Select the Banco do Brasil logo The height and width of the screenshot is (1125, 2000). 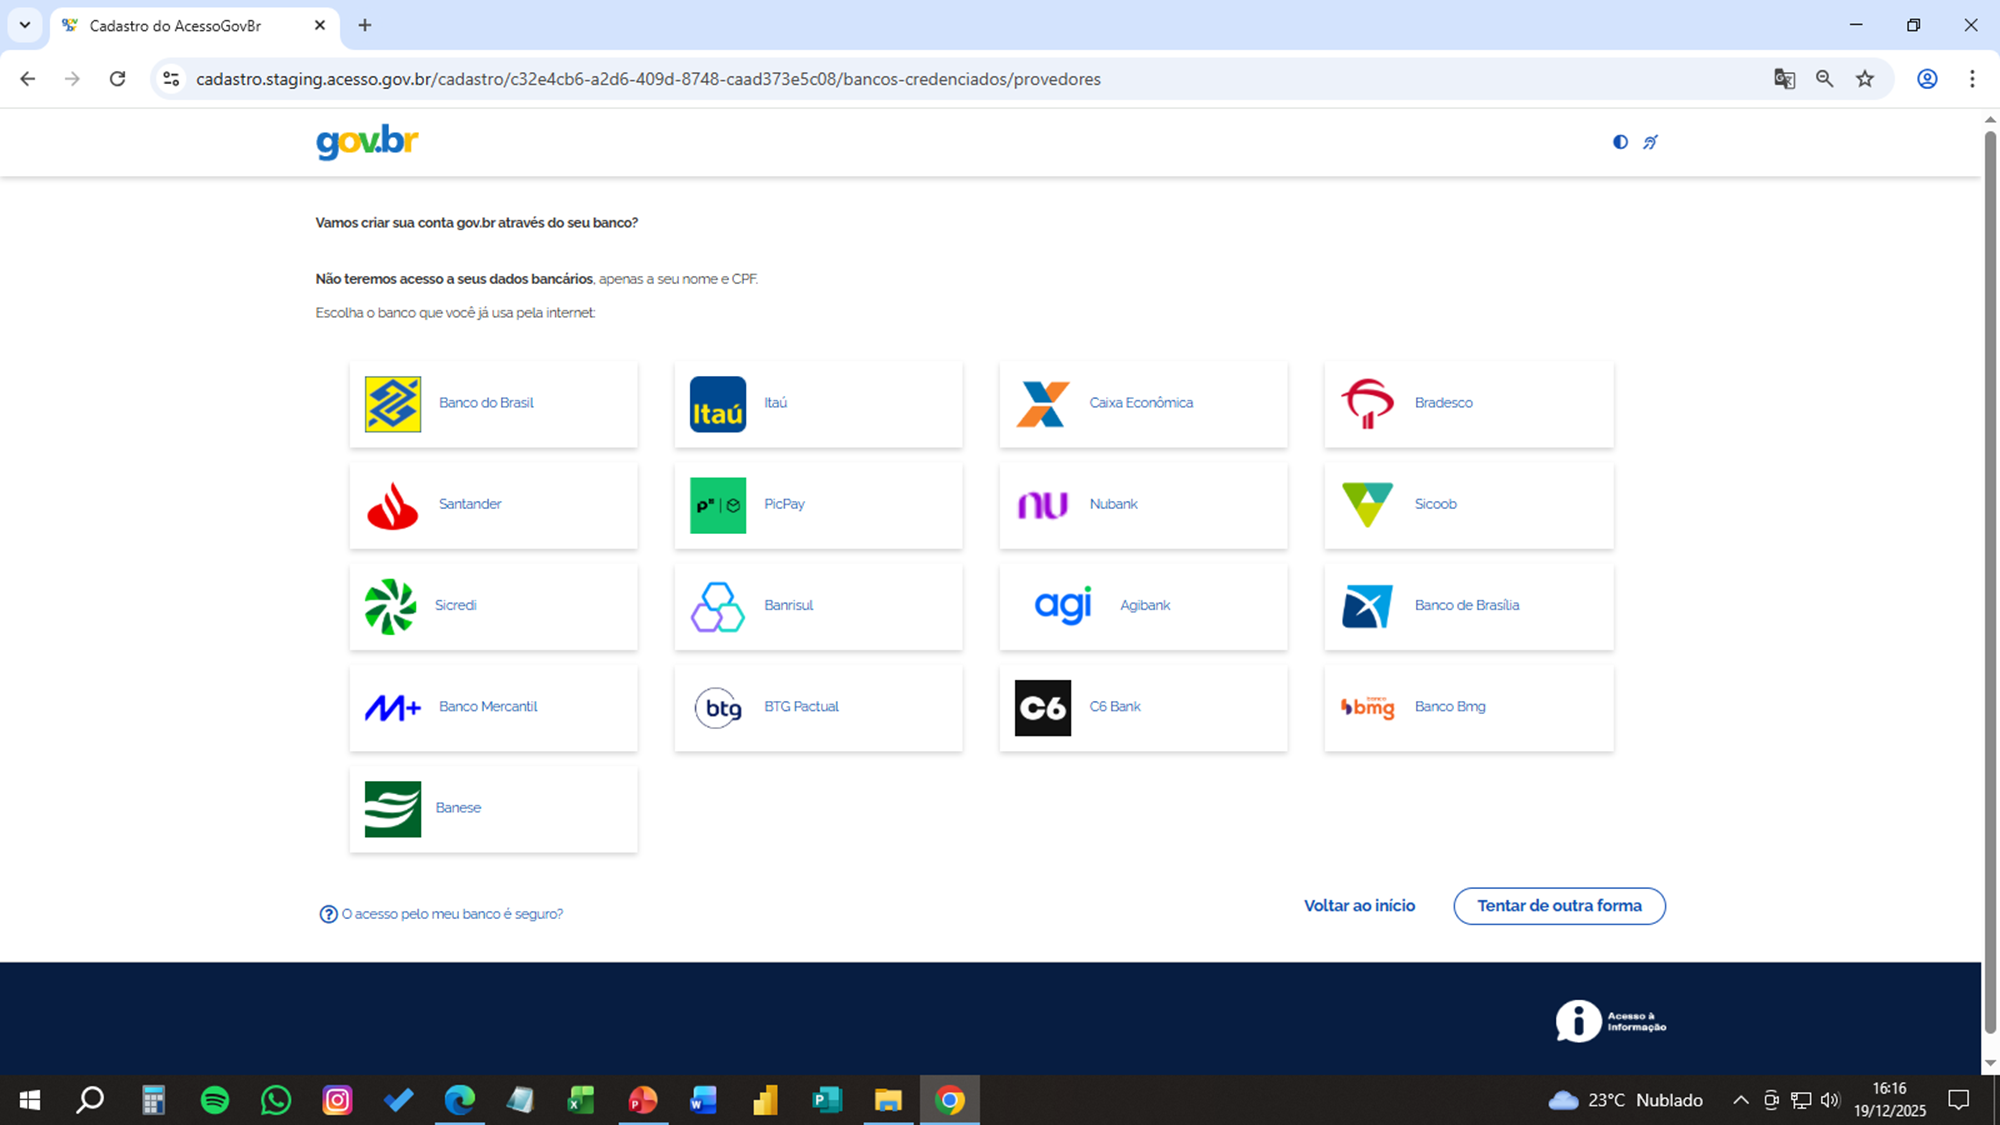(x=392, y=404)
